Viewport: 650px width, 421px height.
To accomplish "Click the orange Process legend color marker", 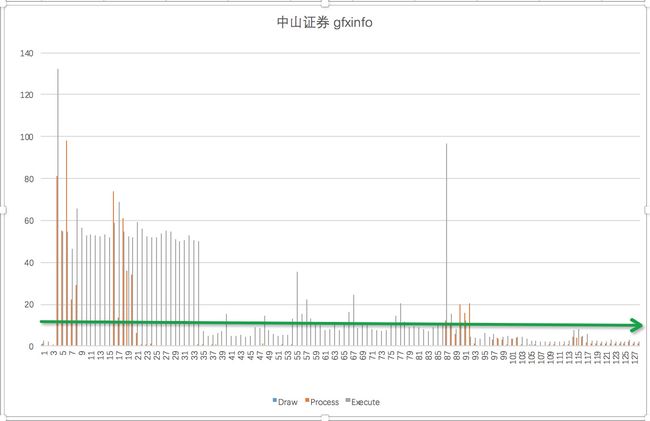I will pyautogui.click(x=307, y=400).
